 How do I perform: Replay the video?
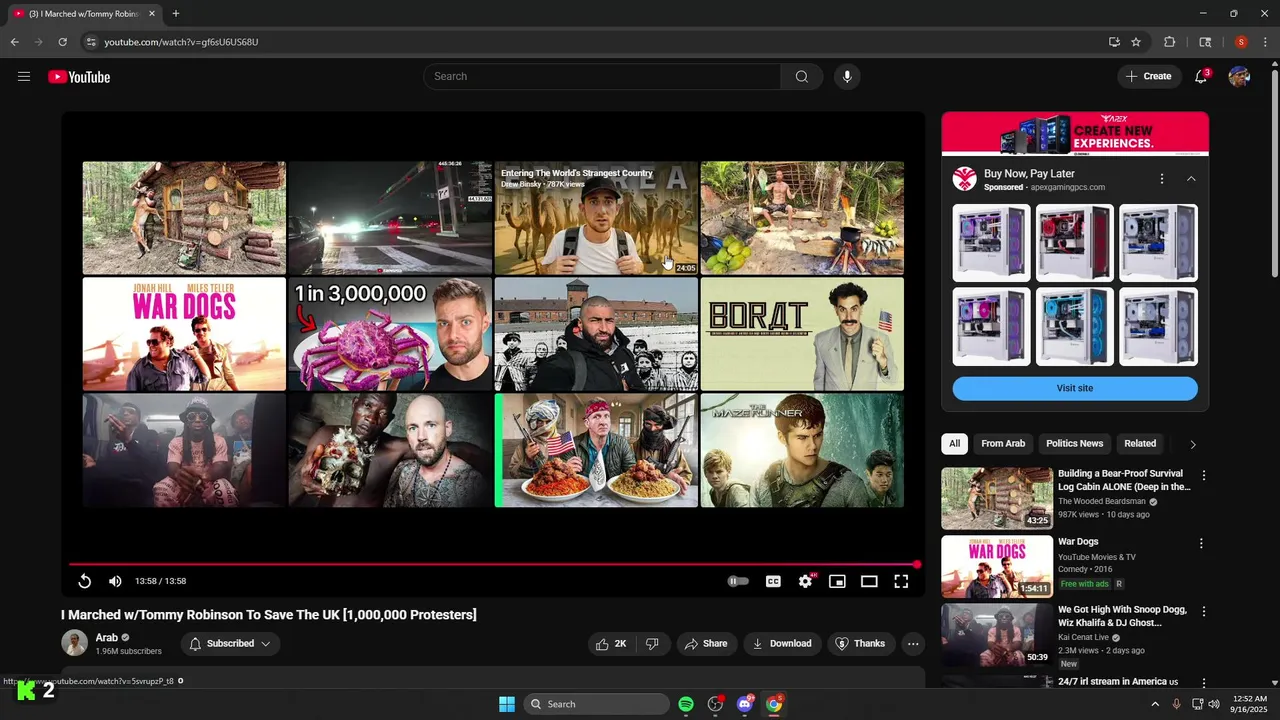point(85,581)
